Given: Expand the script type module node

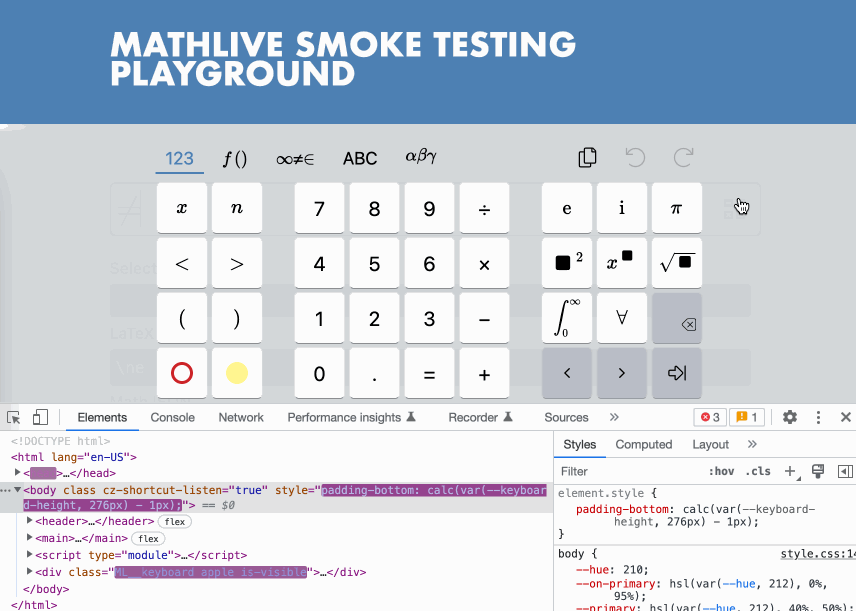Looking at the screenshot, I should [x=29, y=555].
